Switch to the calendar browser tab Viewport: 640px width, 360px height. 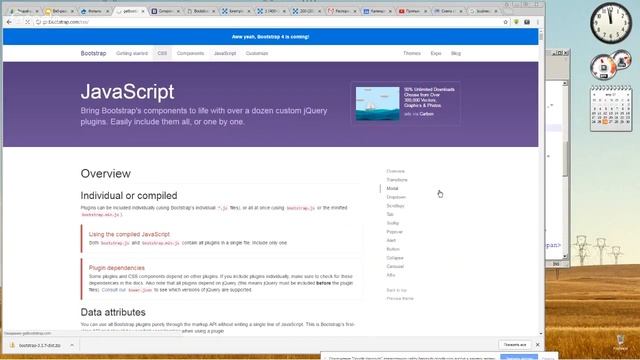click(378, 11)
